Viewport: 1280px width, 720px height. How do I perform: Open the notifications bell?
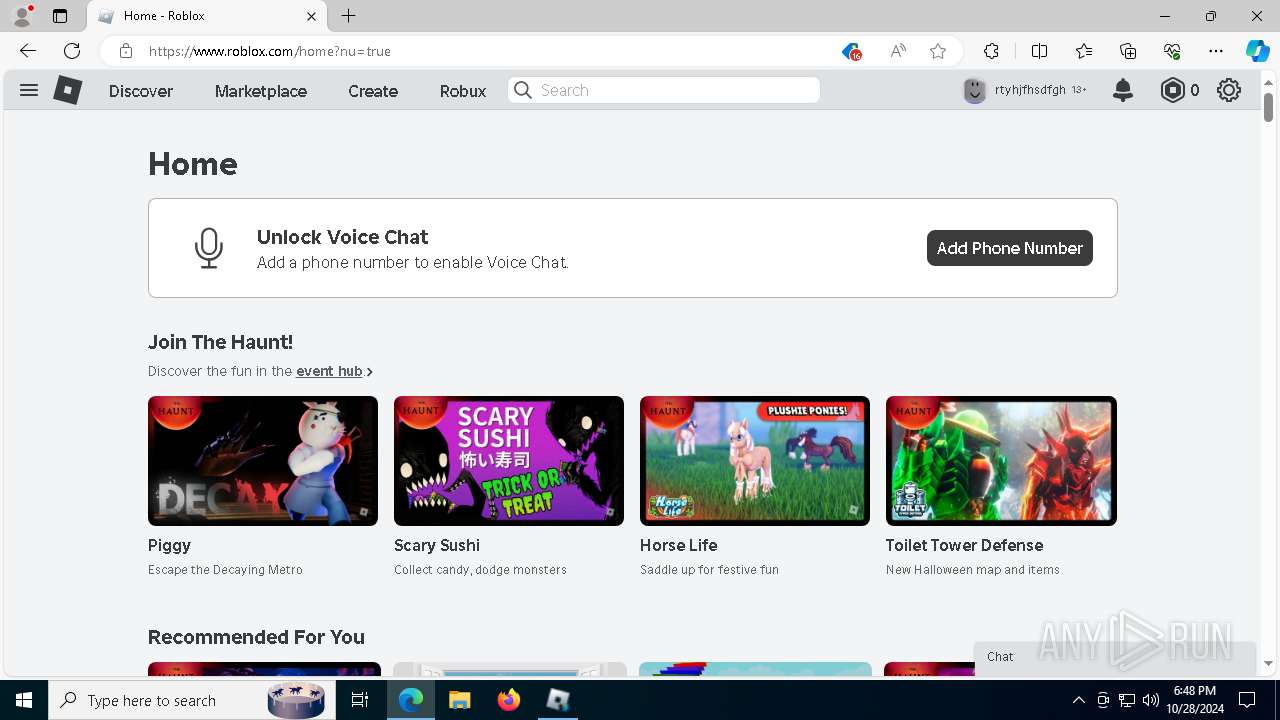1123,90
